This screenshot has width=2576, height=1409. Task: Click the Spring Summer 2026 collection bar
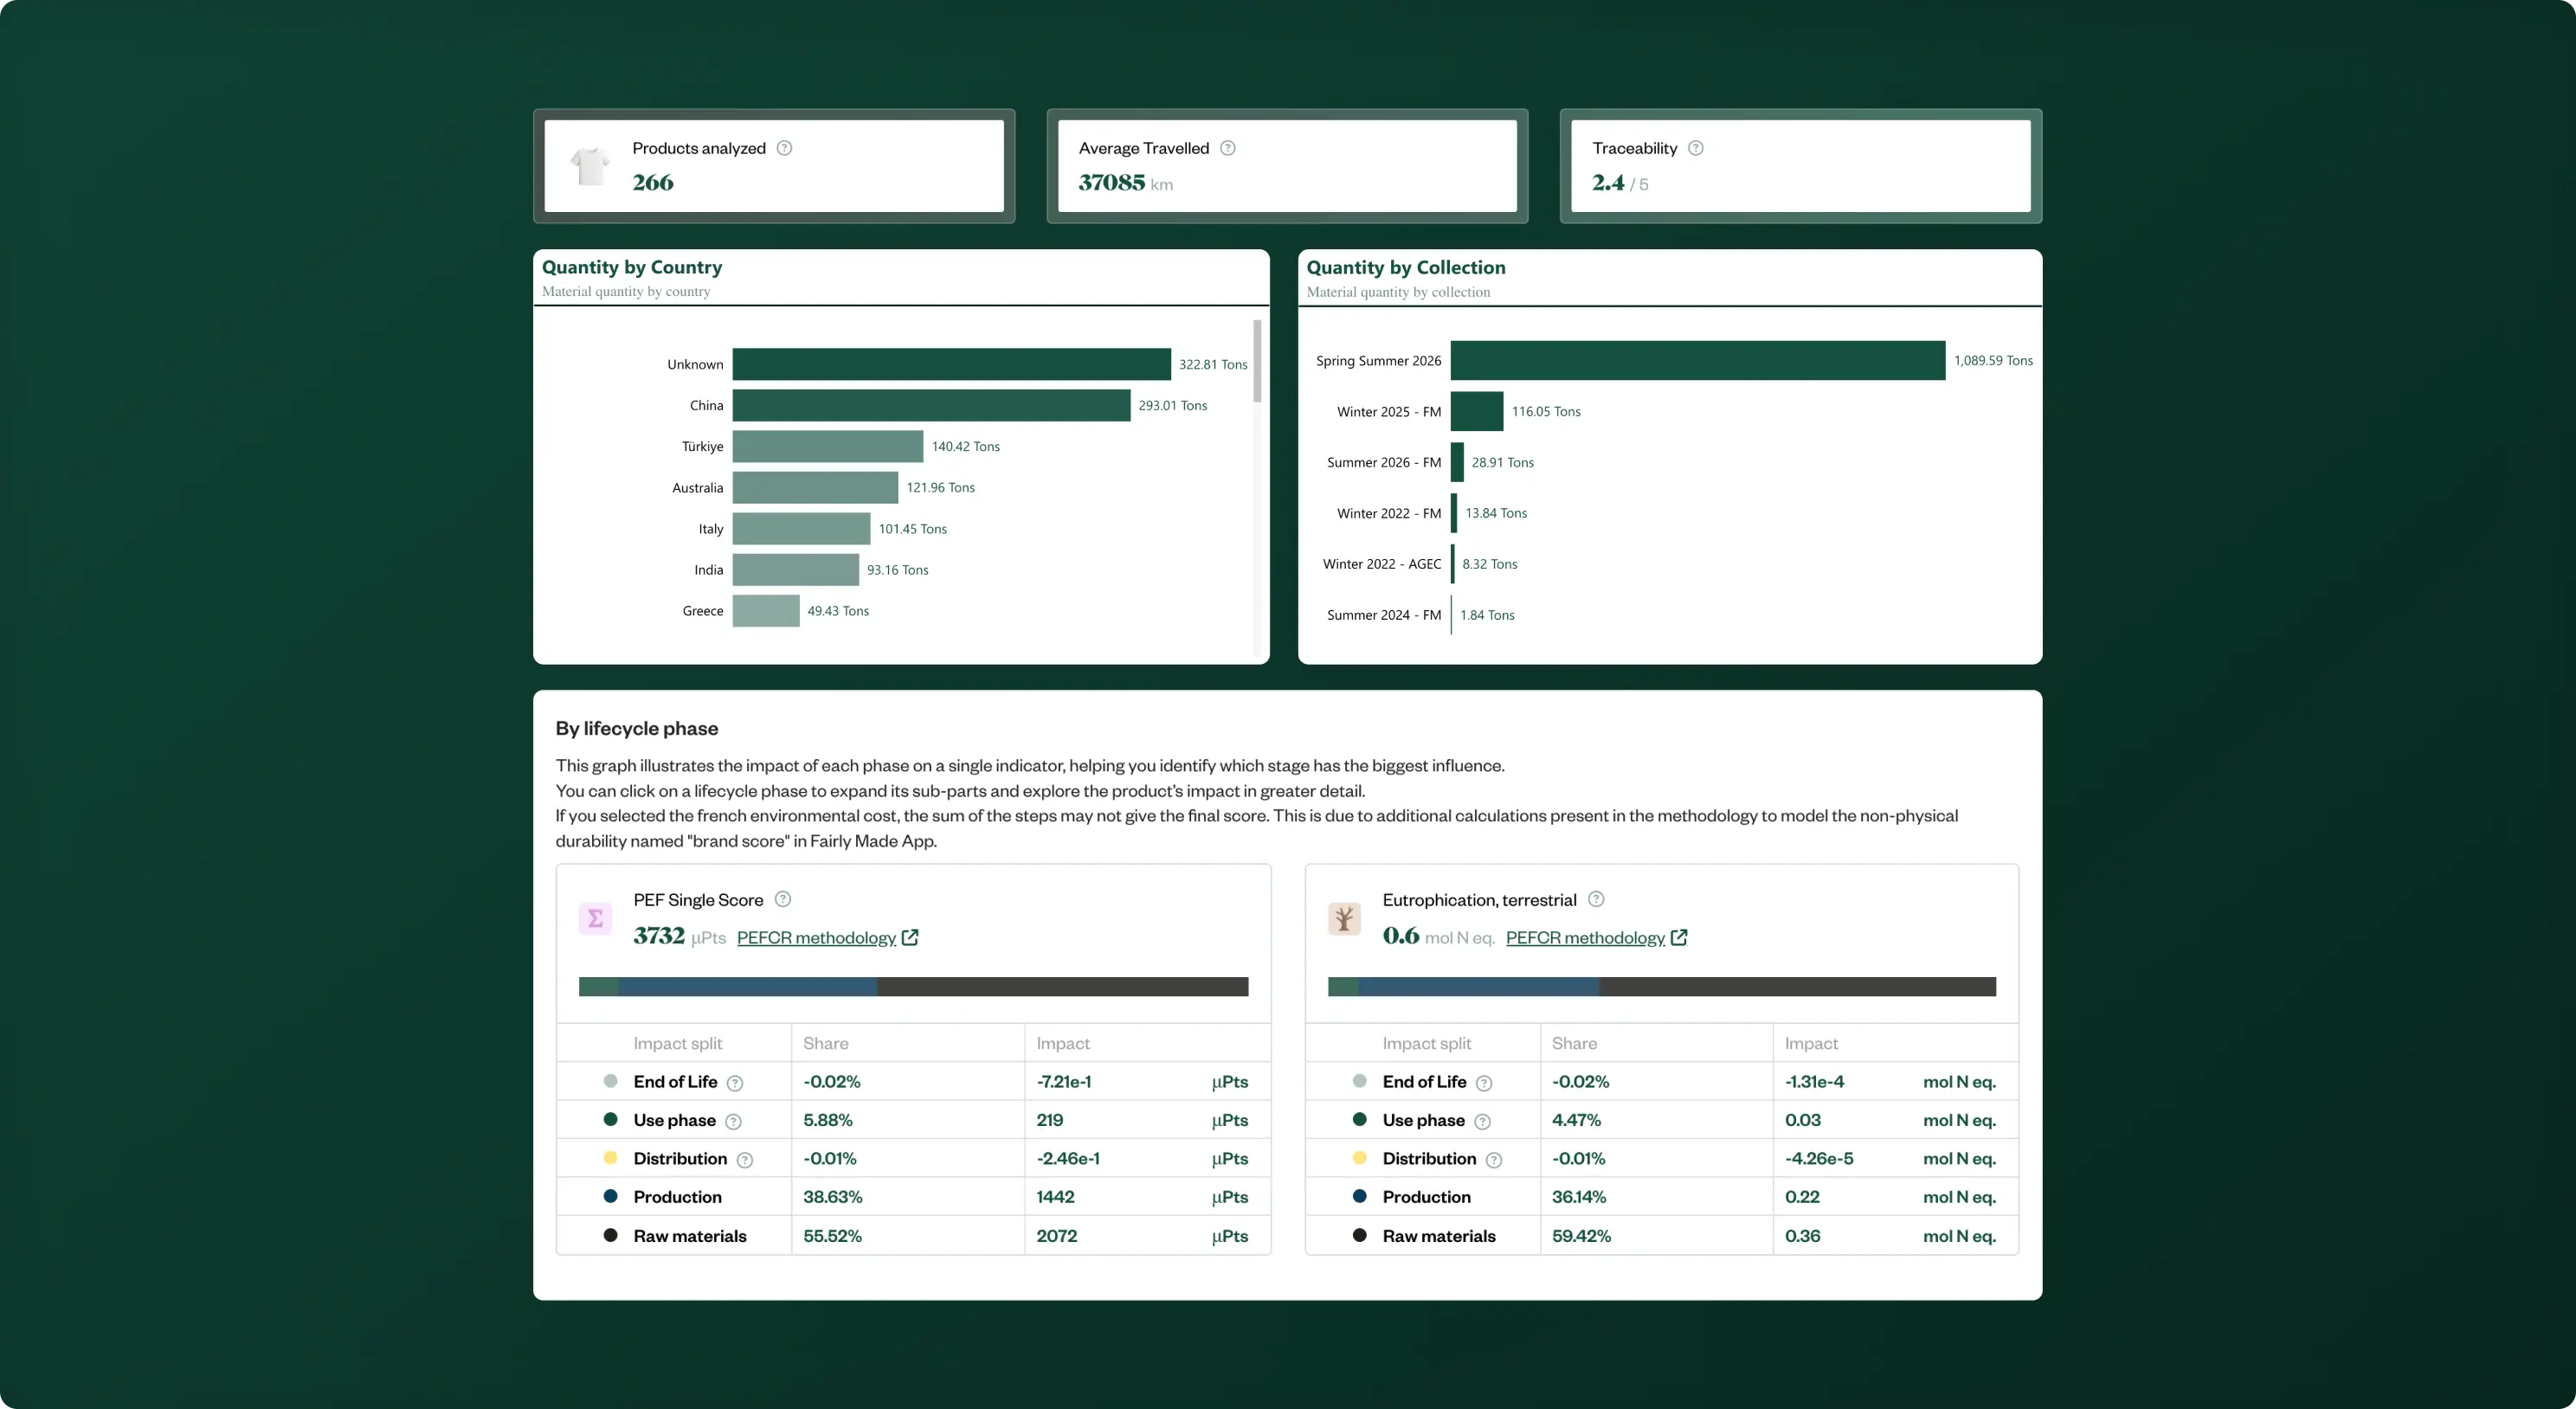pos(1698,360)
